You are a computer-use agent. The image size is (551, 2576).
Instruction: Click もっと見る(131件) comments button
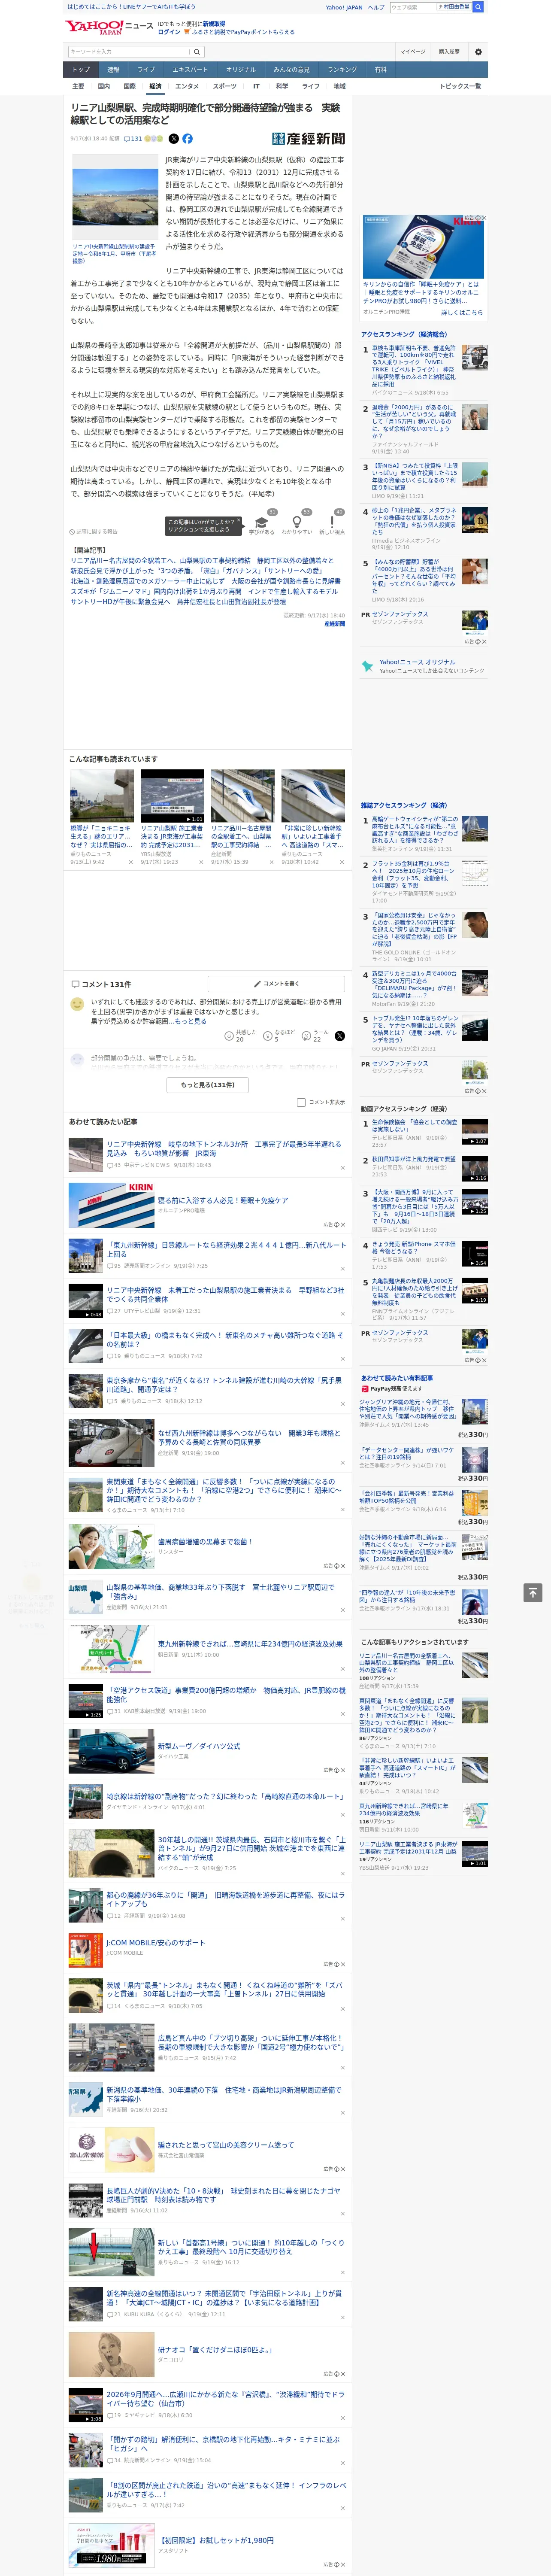(208, 1084)
